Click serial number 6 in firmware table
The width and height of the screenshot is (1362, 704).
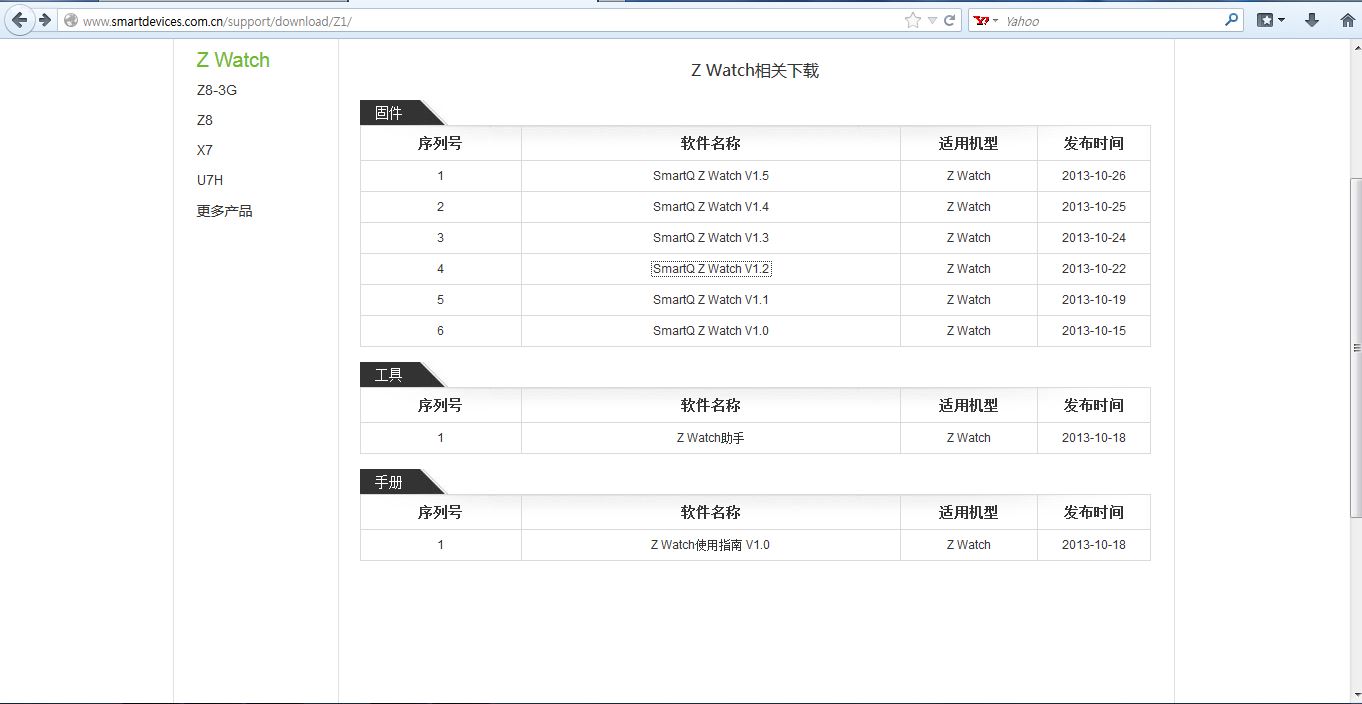[x=440, y=331]
